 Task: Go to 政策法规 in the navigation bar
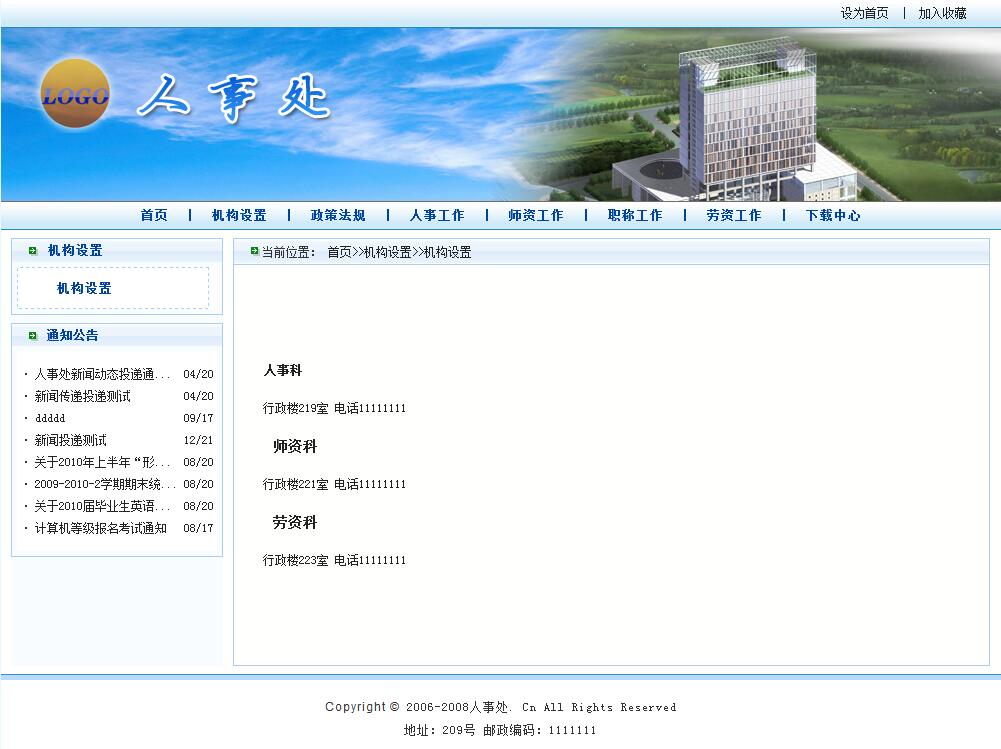[x=338, y=215]
